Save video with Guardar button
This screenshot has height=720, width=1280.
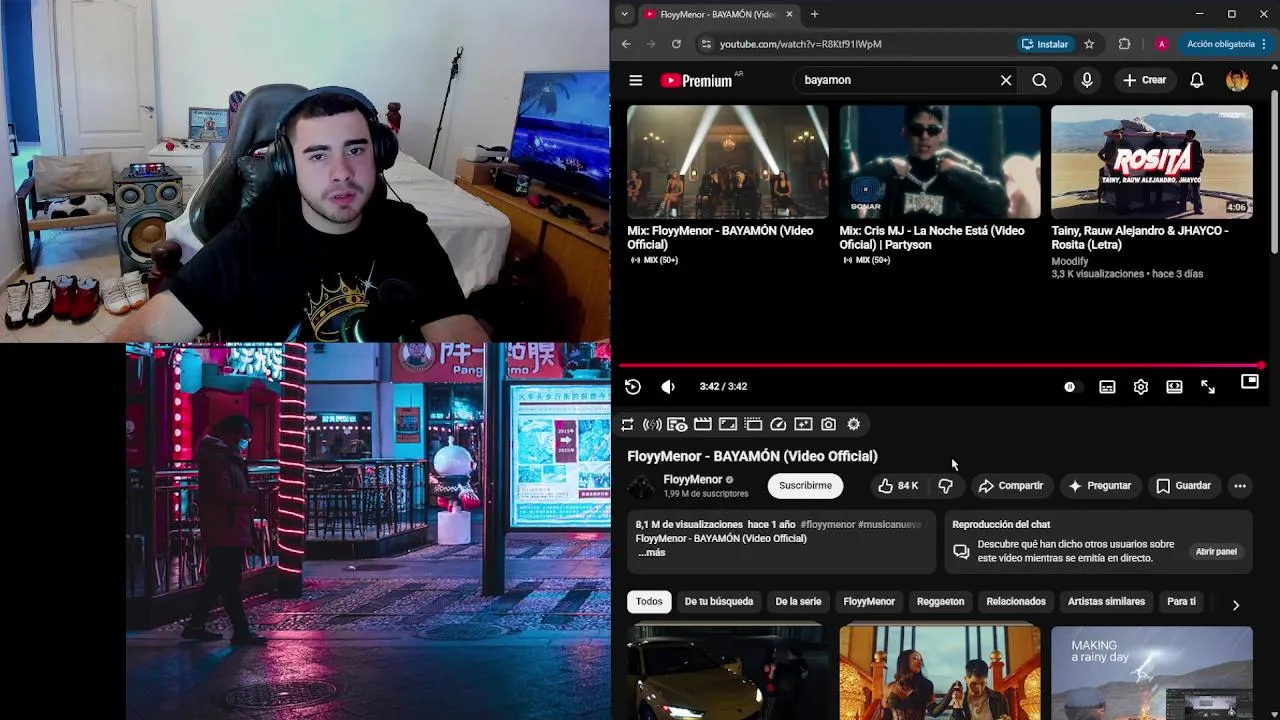tap(1183, 486)
